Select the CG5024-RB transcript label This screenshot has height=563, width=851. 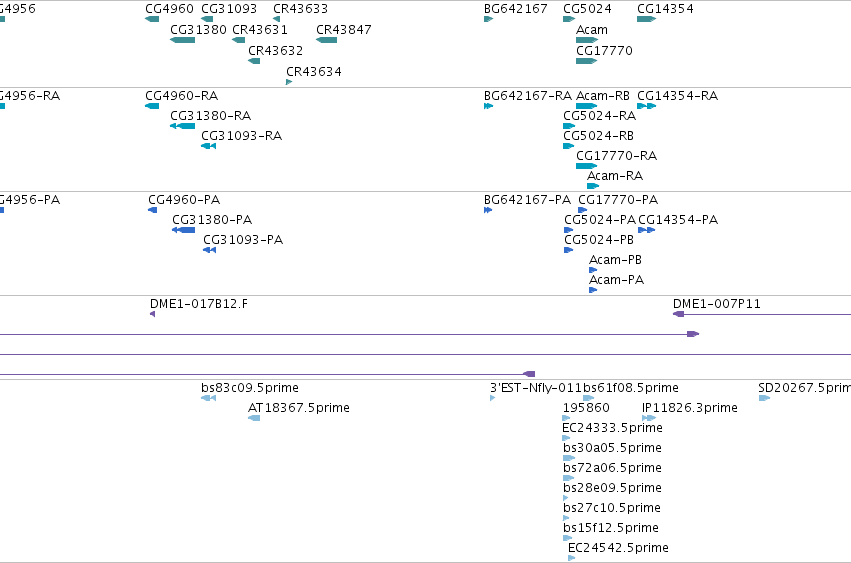598,136
